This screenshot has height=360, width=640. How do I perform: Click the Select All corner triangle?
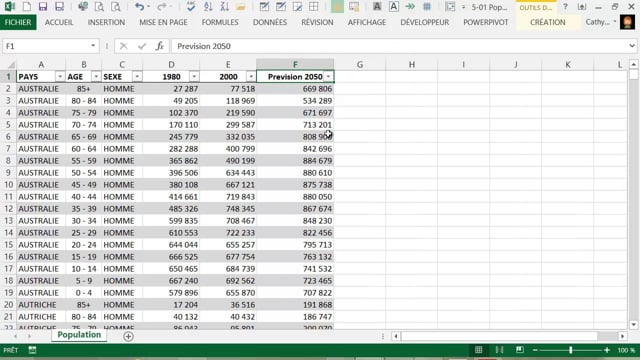[x=11, y=64]
